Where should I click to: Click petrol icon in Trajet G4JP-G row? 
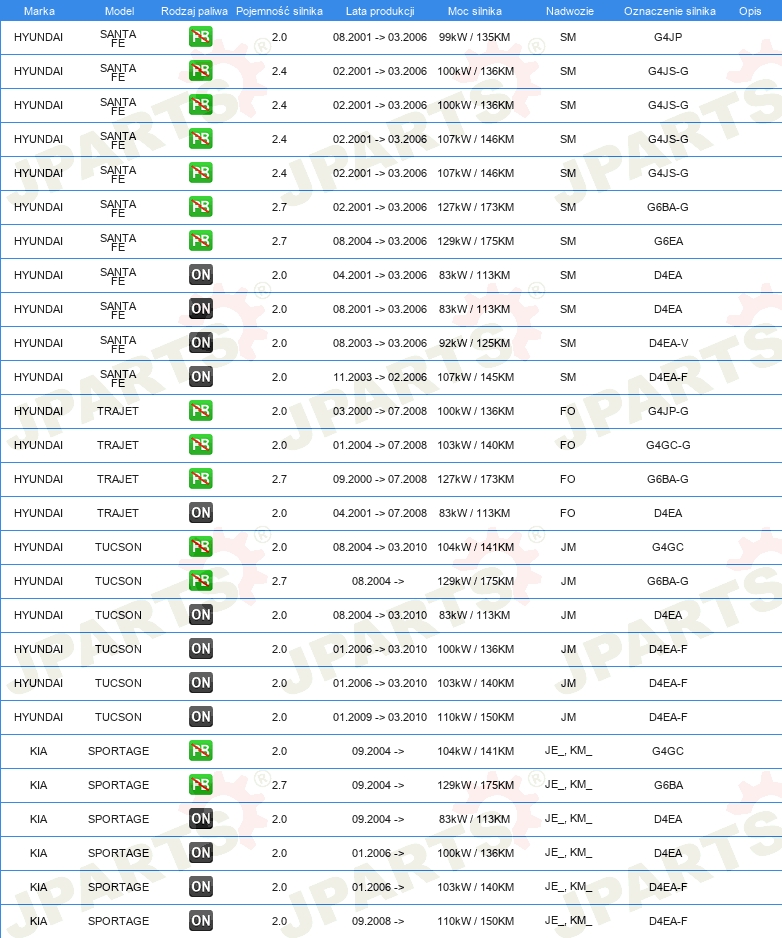pyautogui.click(x=200, y=411)
